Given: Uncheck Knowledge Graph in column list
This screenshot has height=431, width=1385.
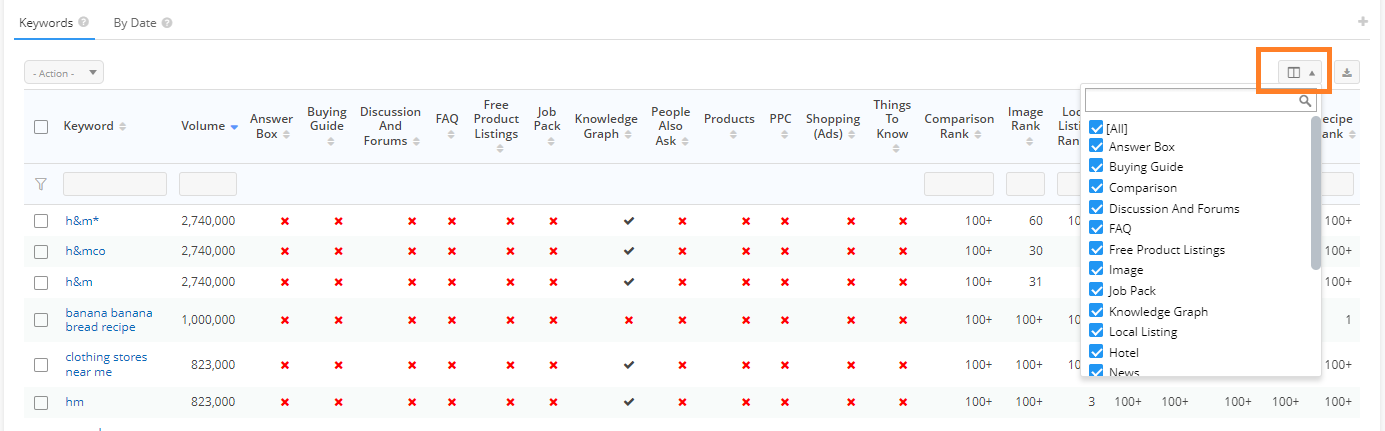Looking at the screenshot, I should [1096, 311].
